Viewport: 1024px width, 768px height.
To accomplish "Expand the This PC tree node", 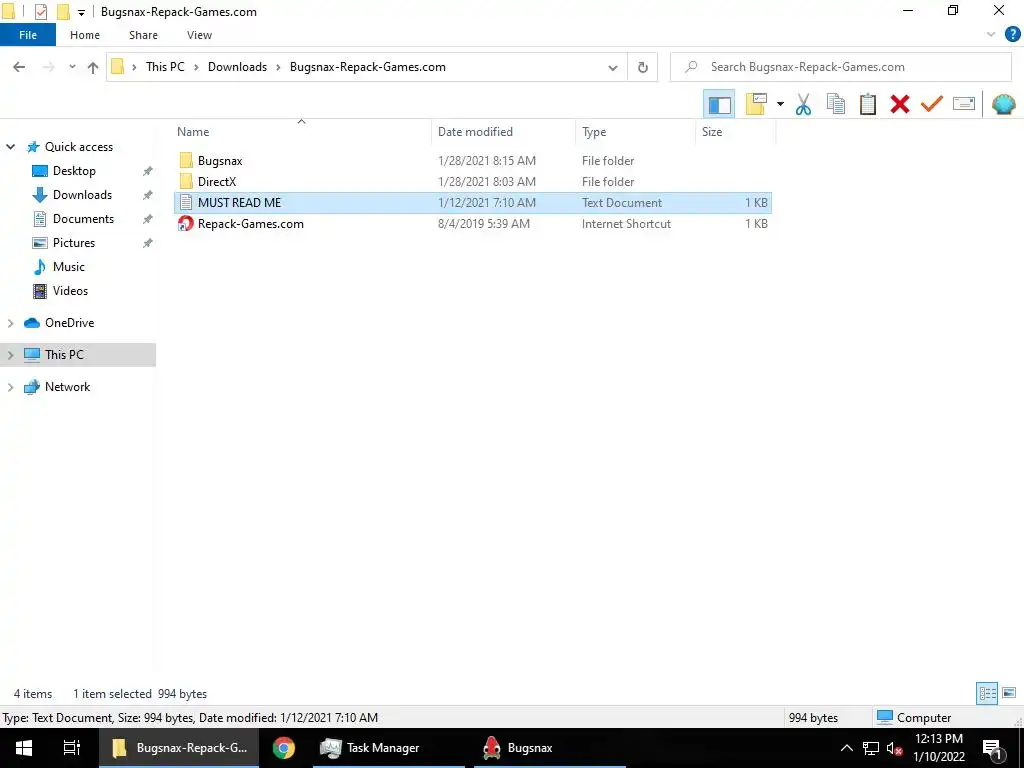I will click(x=10, y=355).
